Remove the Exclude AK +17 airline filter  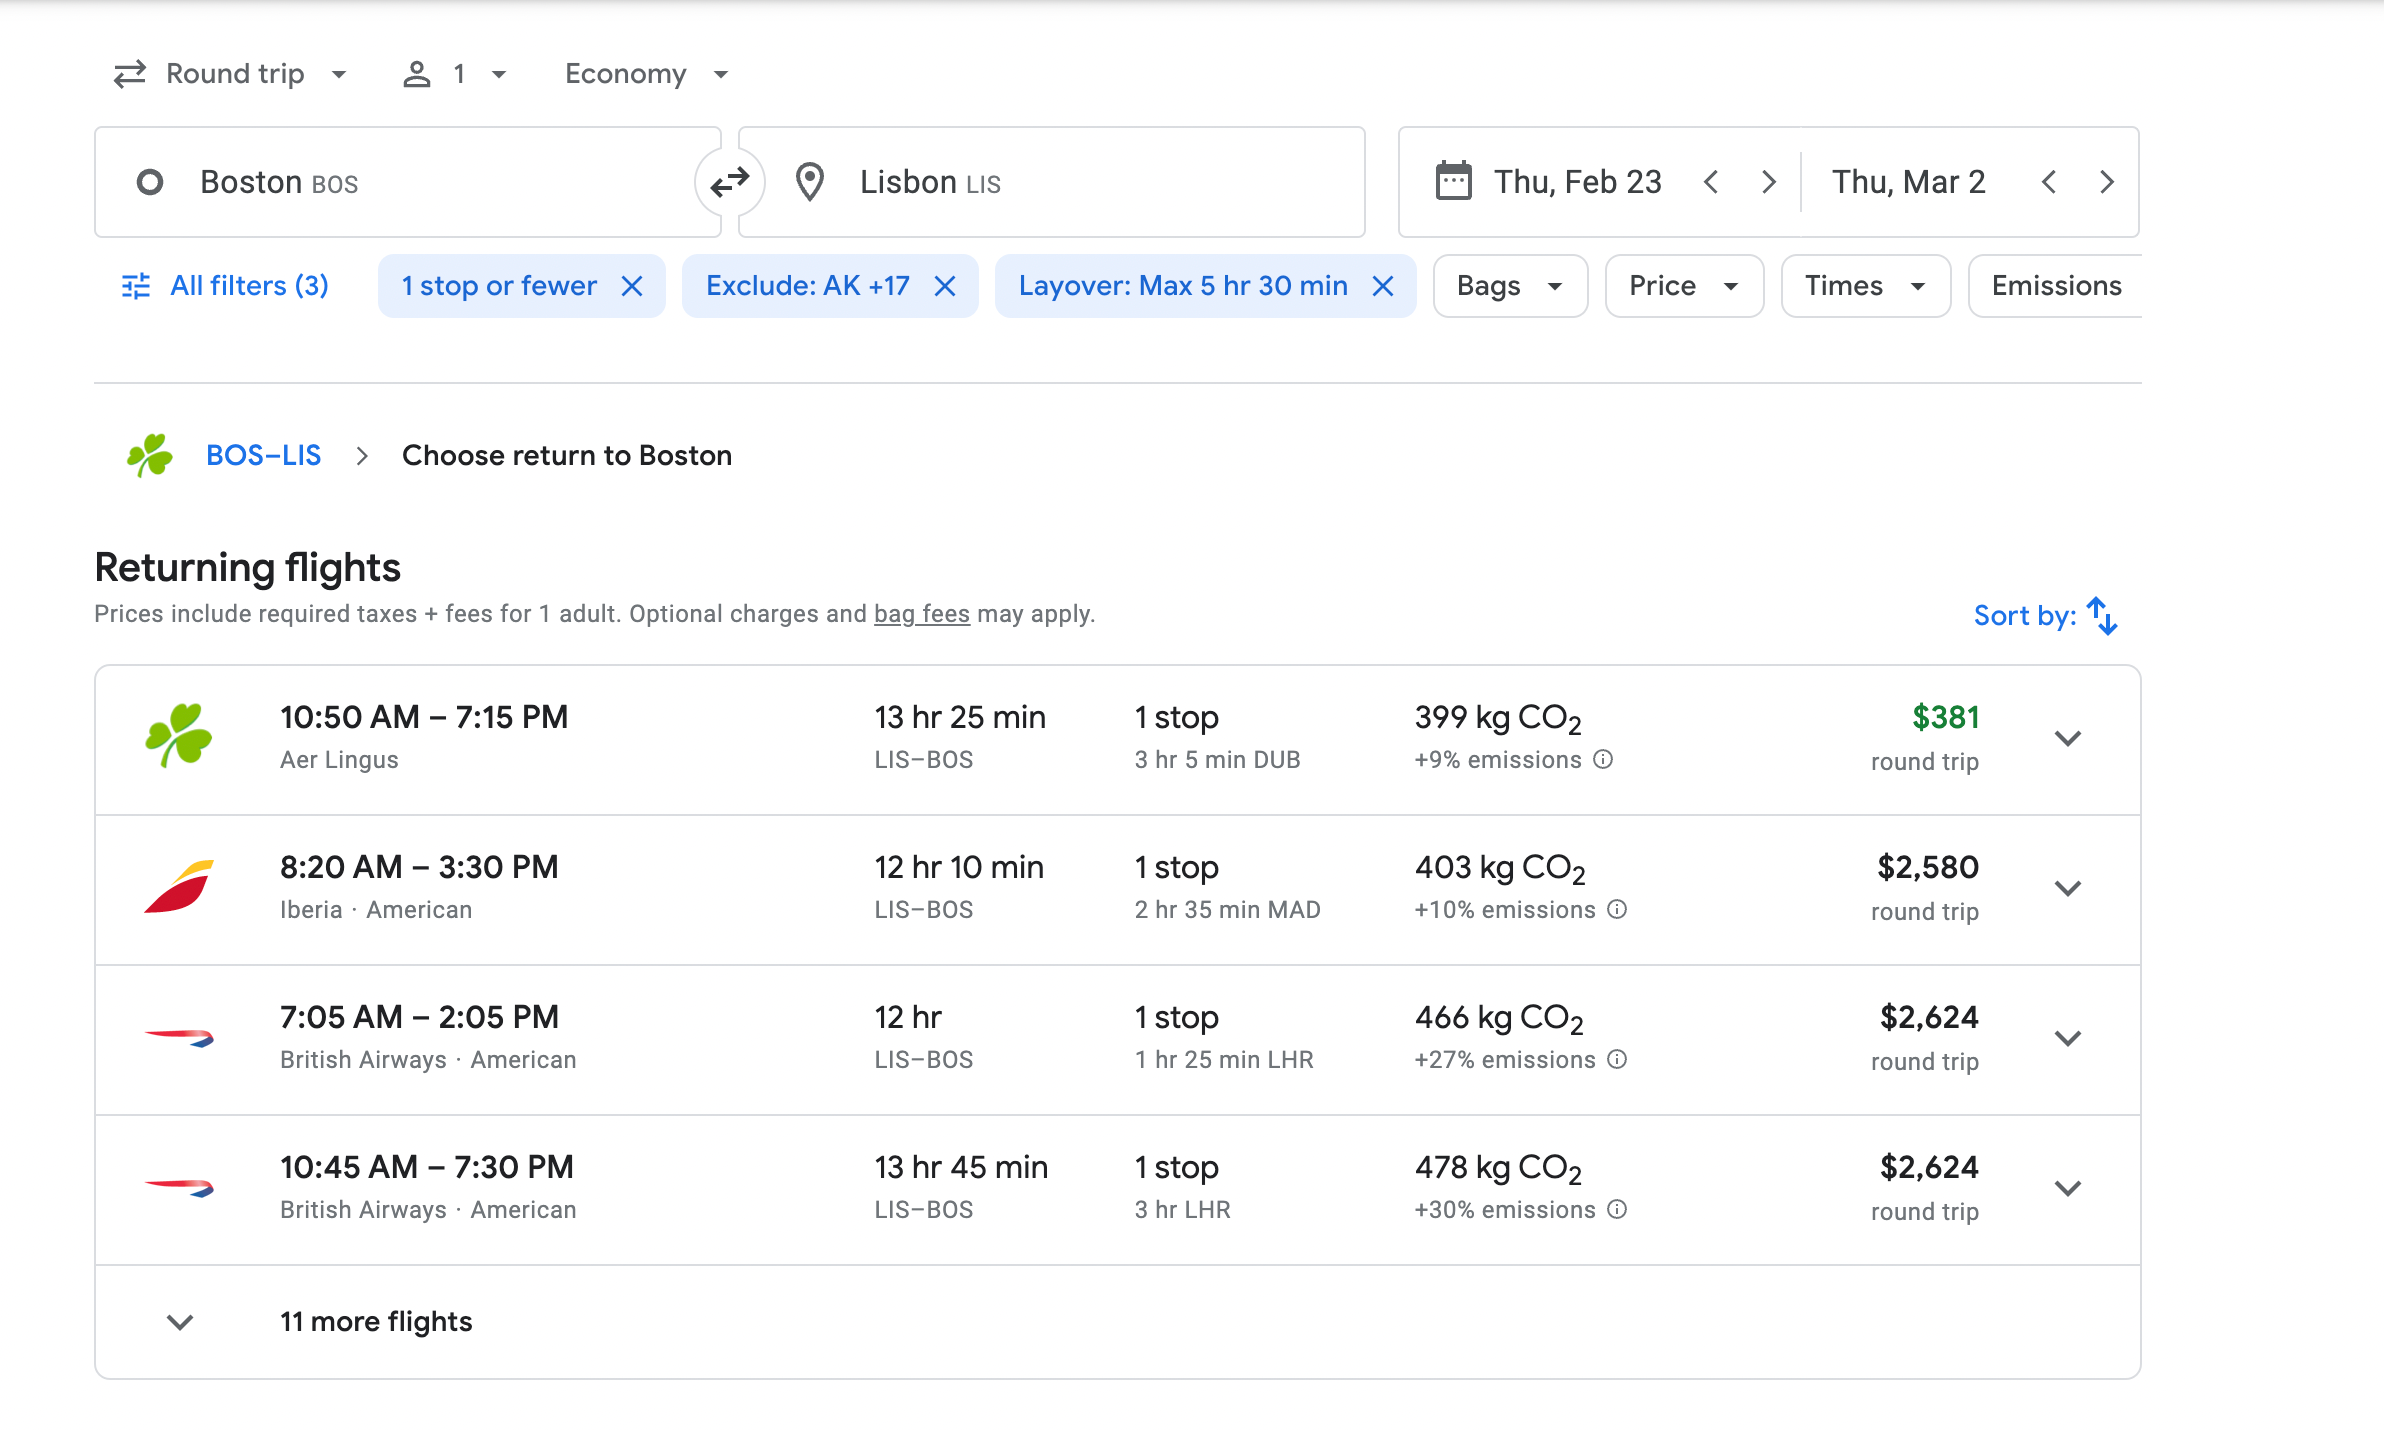pos(945,287)
